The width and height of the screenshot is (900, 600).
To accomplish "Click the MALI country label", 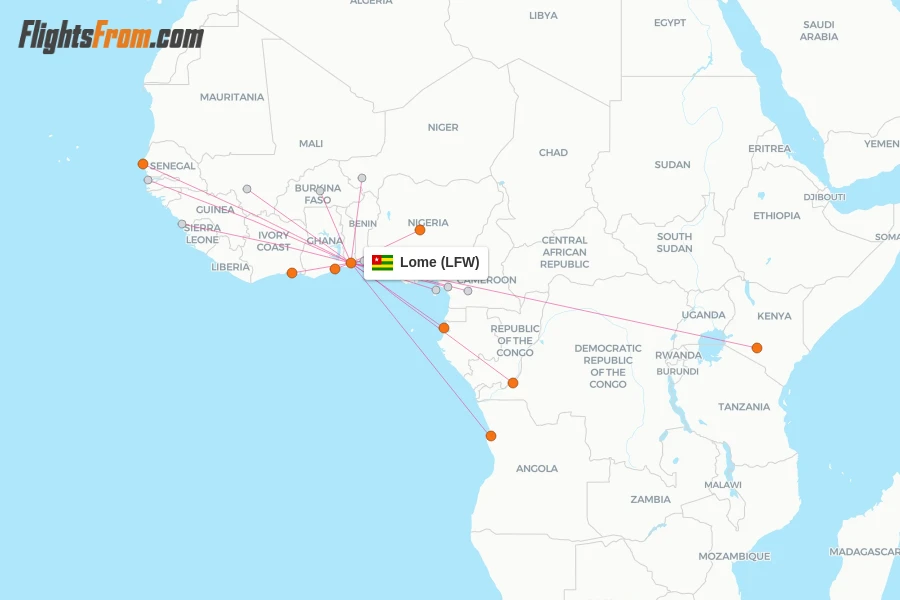I will click(x=311, y=144).
